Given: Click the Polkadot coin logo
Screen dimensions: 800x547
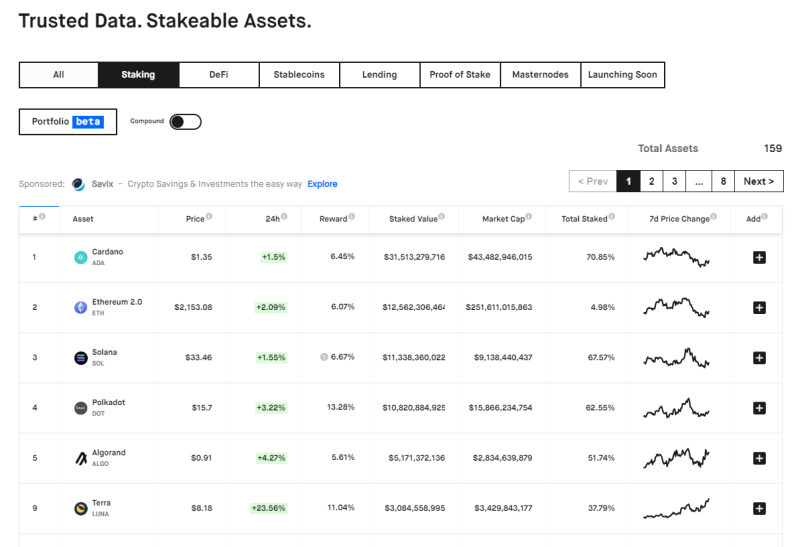Looking at the screenshot, I should click(x=81, y=408).
